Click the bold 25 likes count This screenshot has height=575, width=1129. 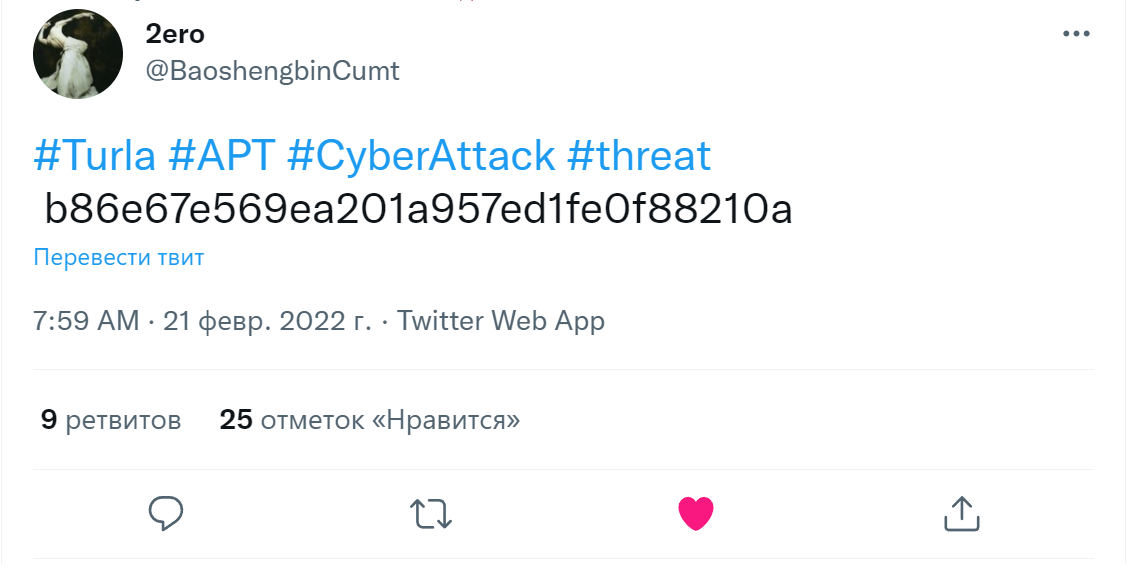pos(236,420)
